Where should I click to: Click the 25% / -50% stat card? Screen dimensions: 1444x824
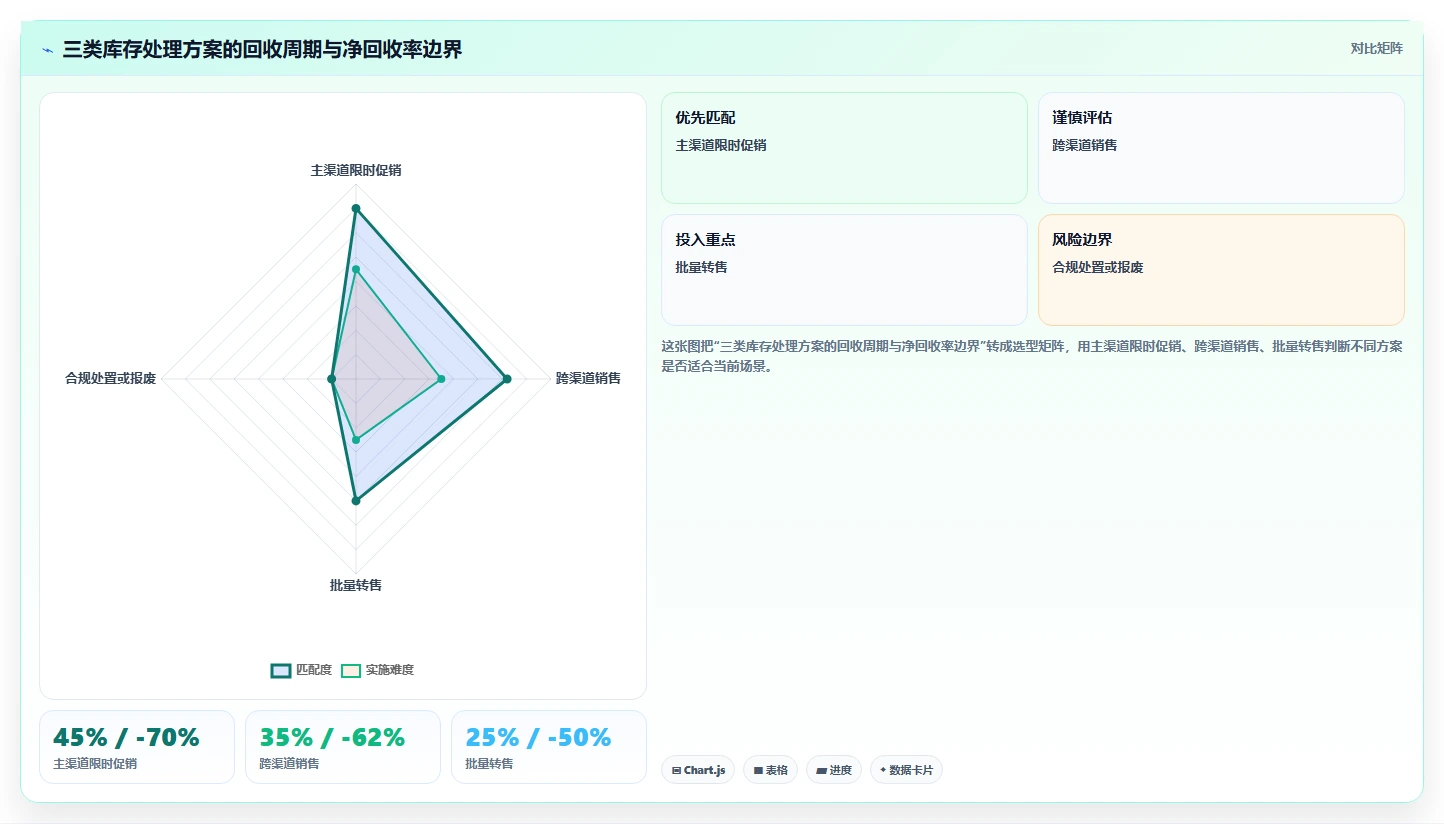tap(549, 747)
